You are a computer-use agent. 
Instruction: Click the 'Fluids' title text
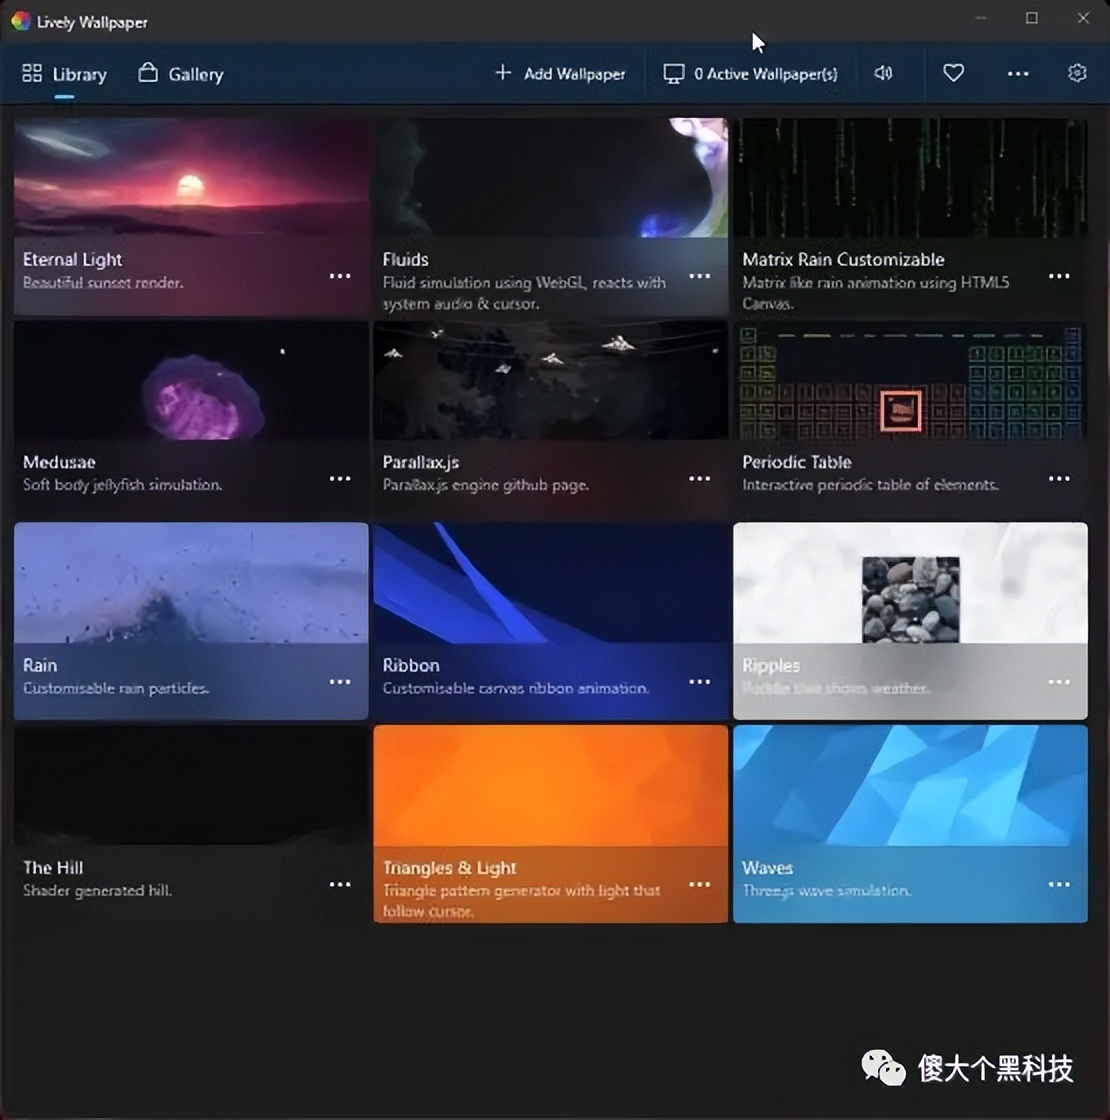pyautogui.click(x=405, y=259)
